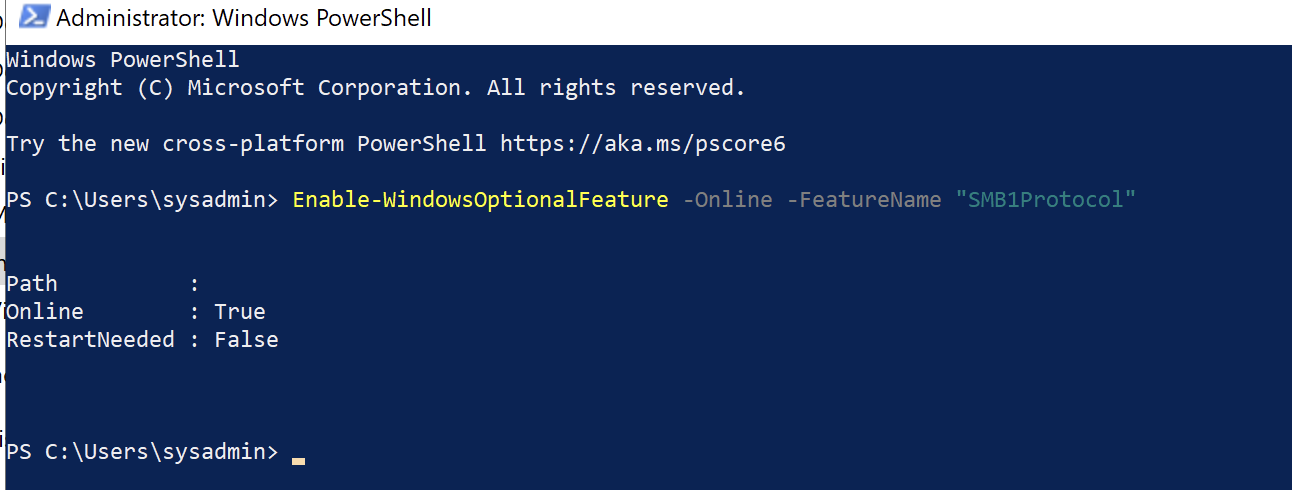The image size is (1292, 490).
Task: Click the -FeatureName parameter text
Action: pyautogui.click(x=864, y=200)
